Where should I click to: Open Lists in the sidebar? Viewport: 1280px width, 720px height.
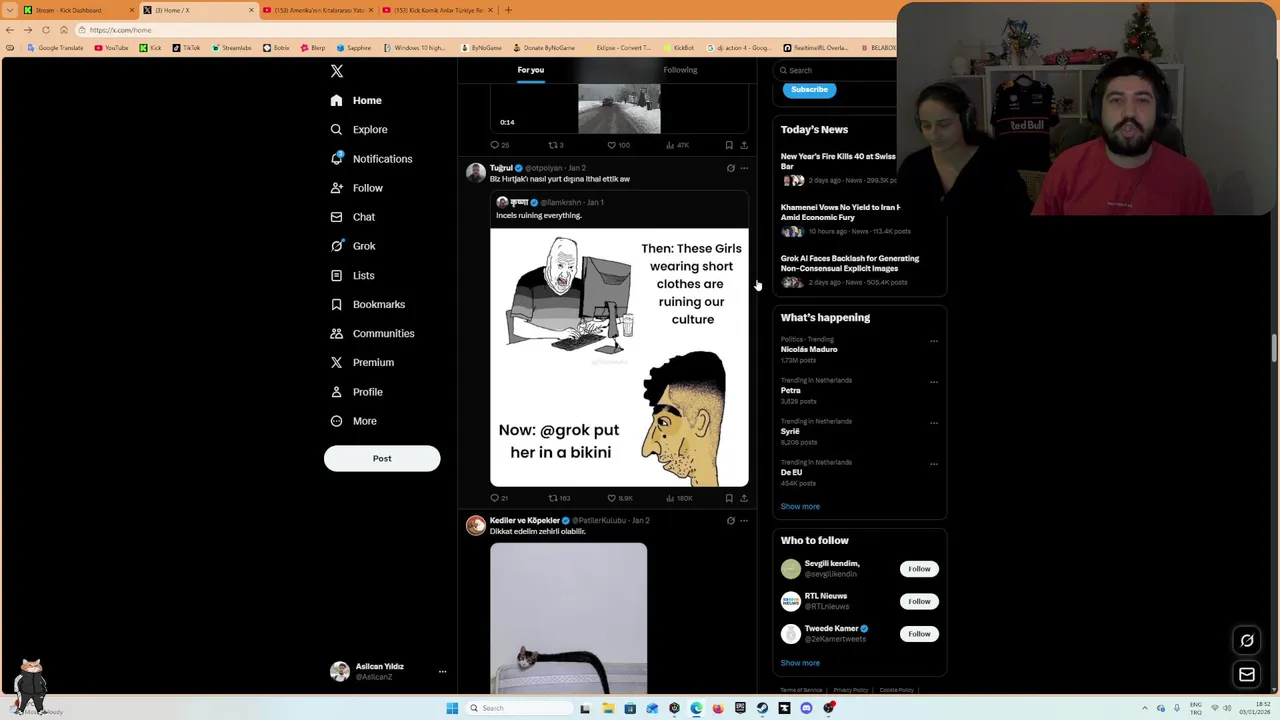click(x=352, y=275)
